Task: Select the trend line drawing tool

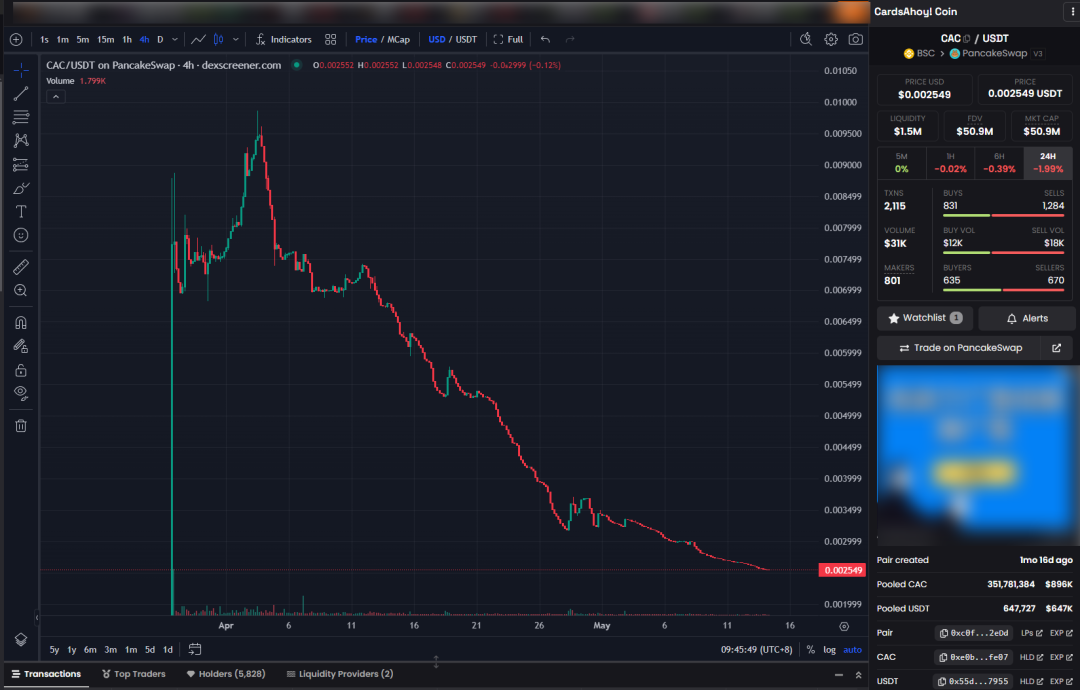Action: (x=21, y=94)
